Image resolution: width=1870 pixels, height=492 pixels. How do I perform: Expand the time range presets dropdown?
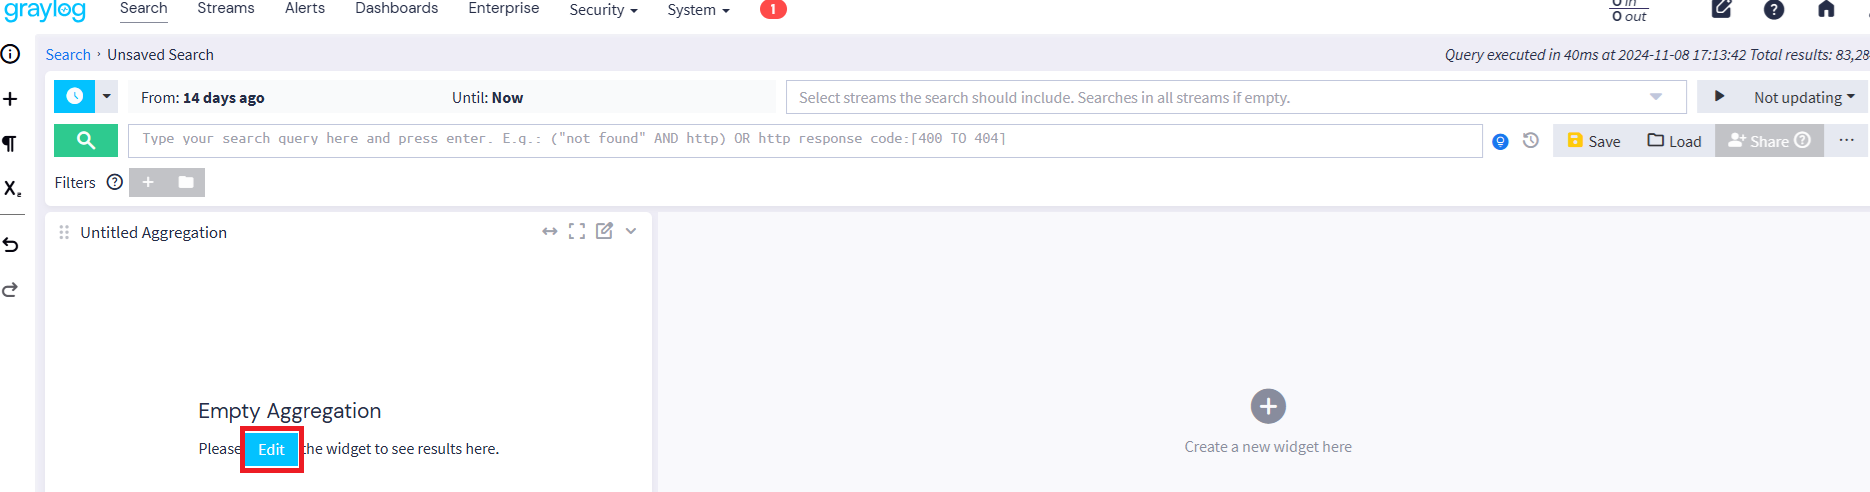tap(107, 97)
